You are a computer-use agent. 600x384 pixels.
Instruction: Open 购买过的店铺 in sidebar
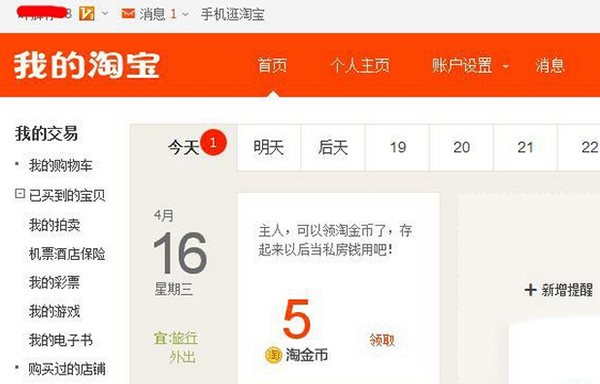tap(67, 369)
